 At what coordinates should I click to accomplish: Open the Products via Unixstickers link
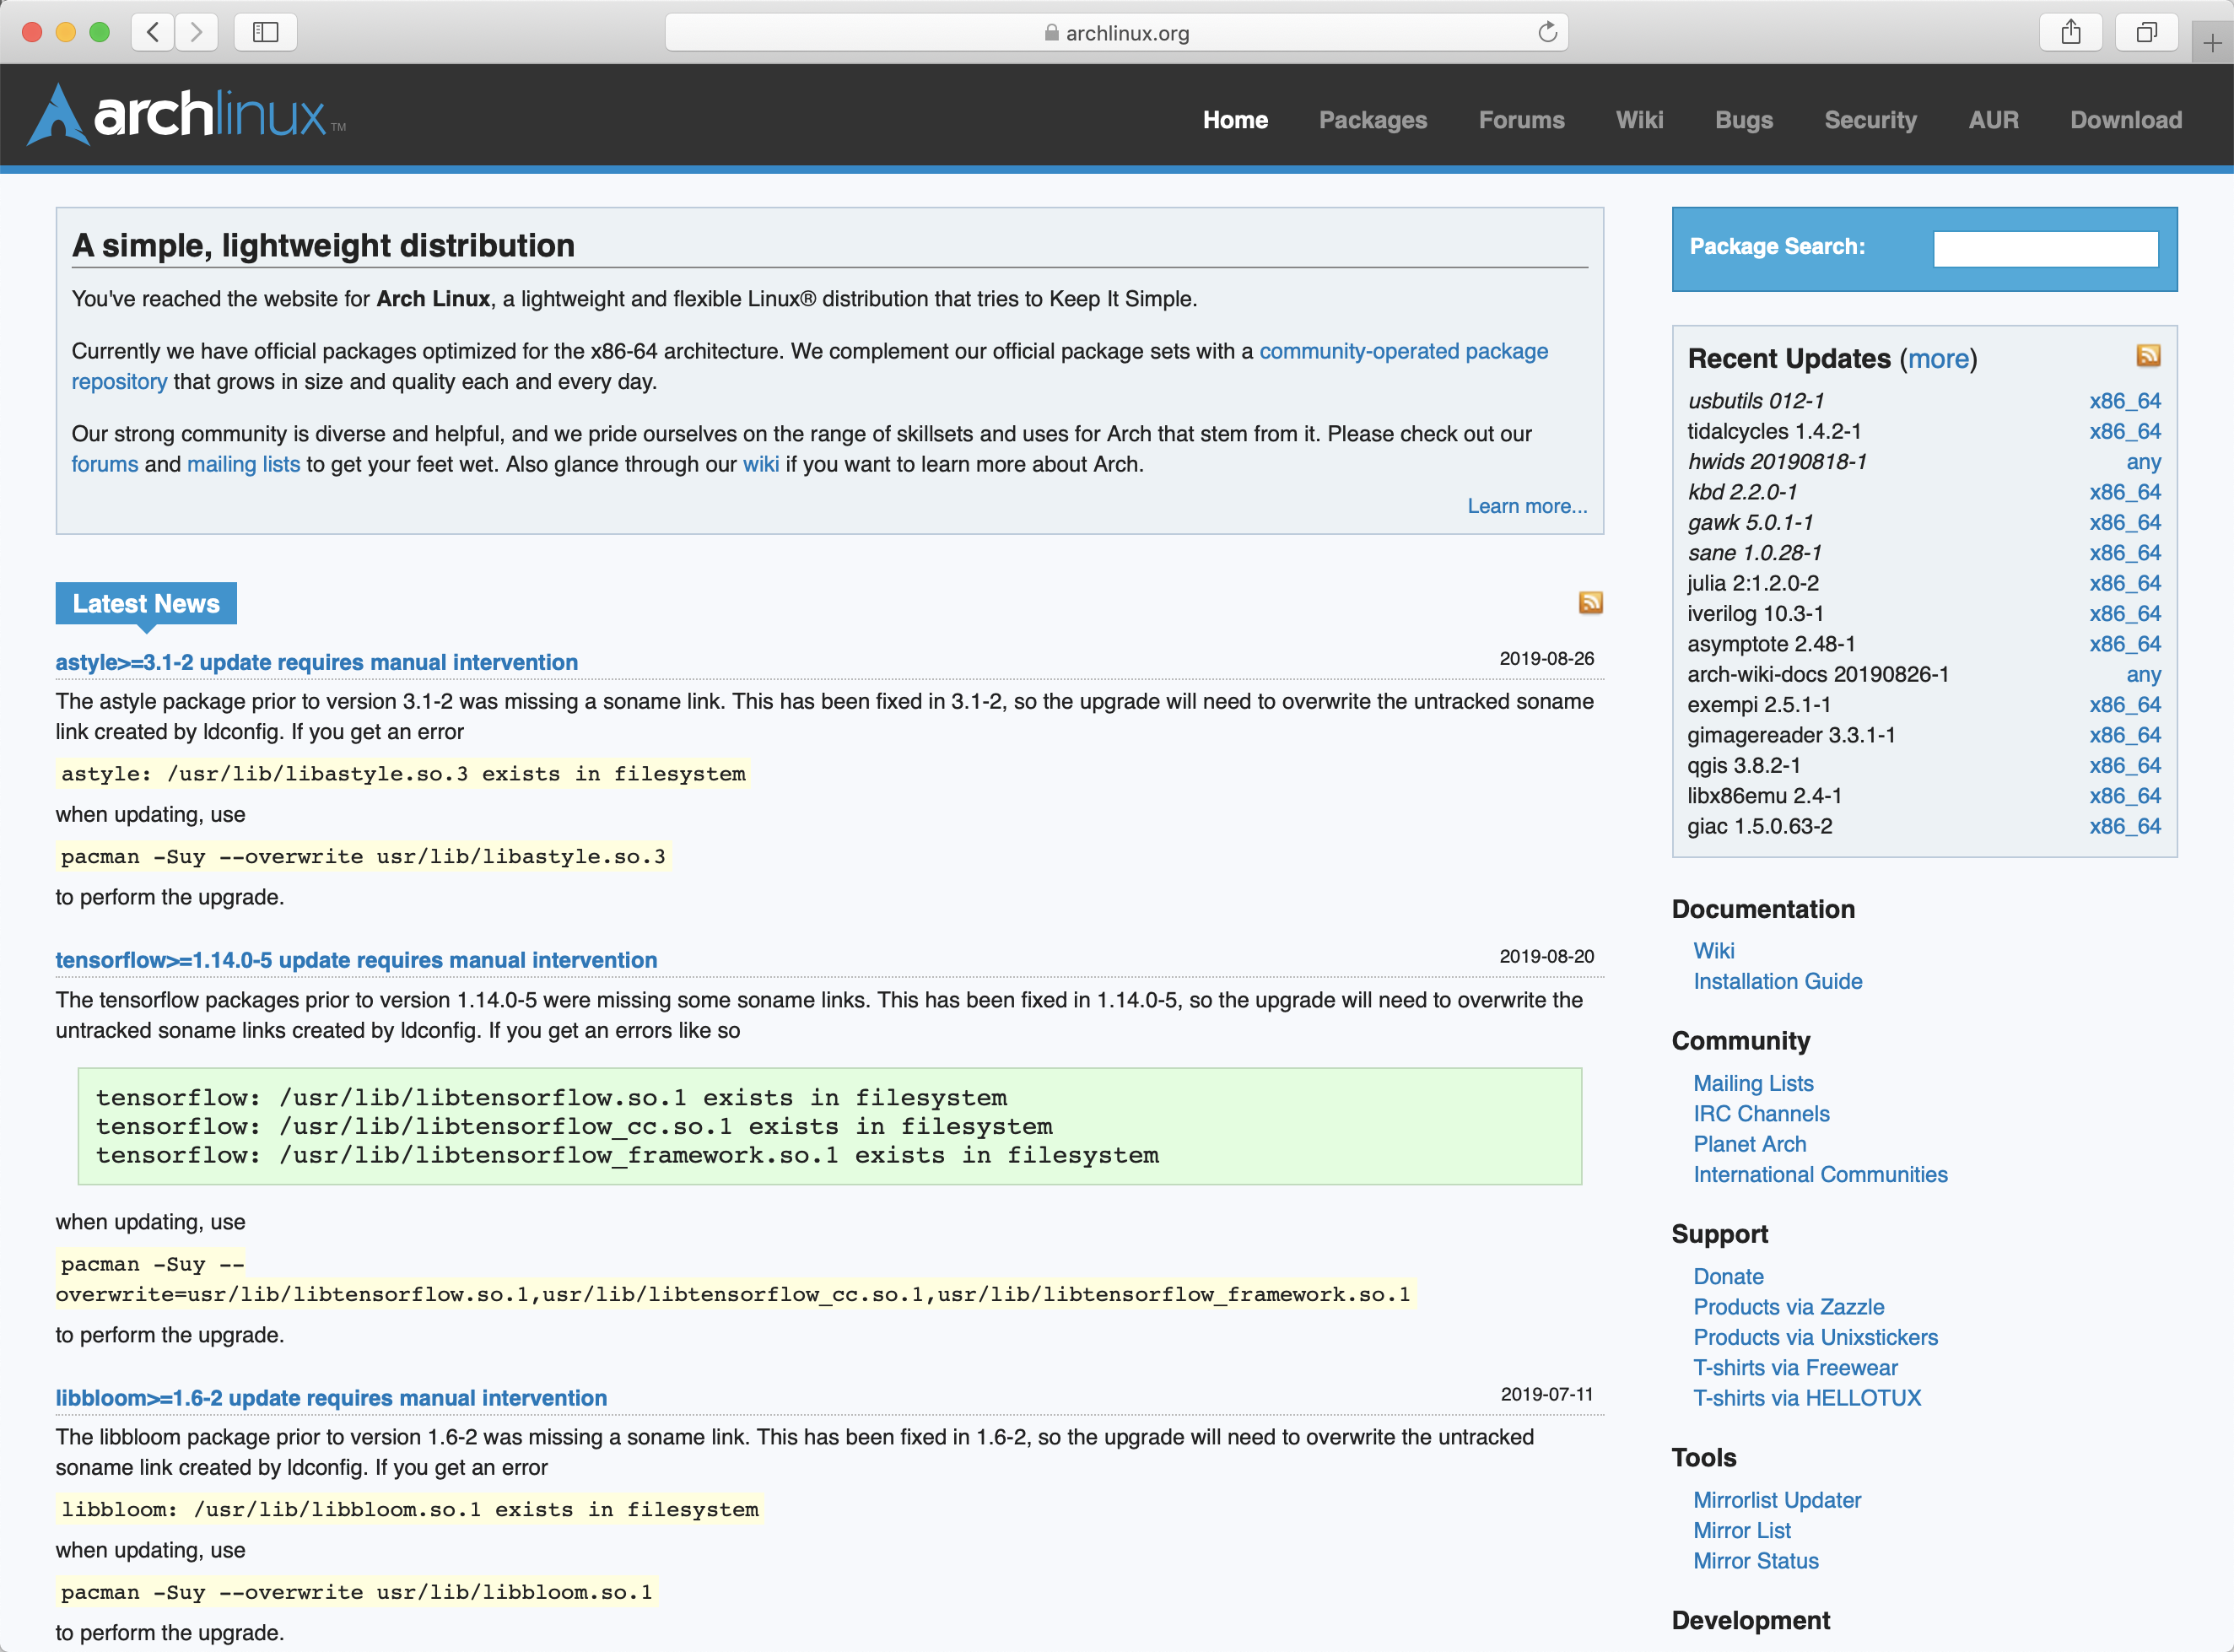[x=1815, y=1337]
